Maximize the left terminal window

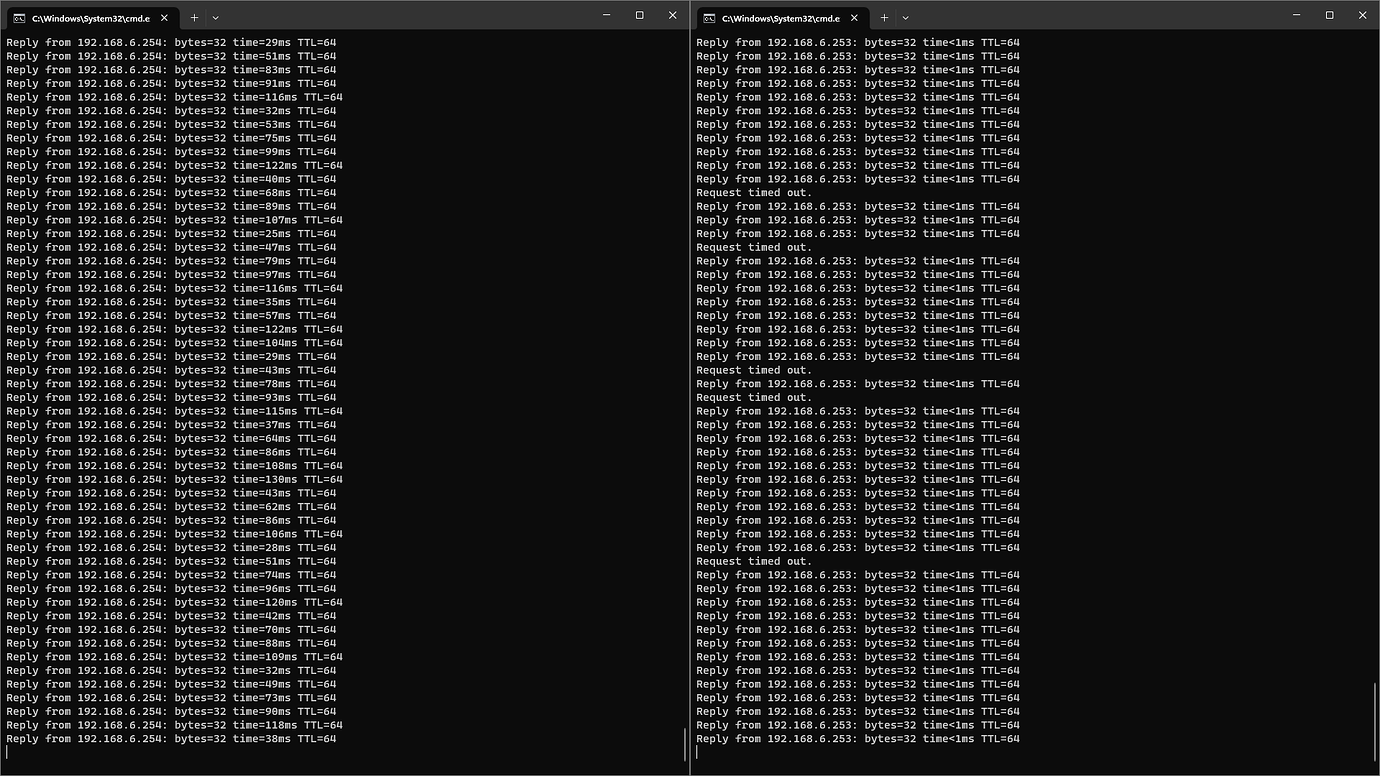pyautogui.click(x=638, y=15)
